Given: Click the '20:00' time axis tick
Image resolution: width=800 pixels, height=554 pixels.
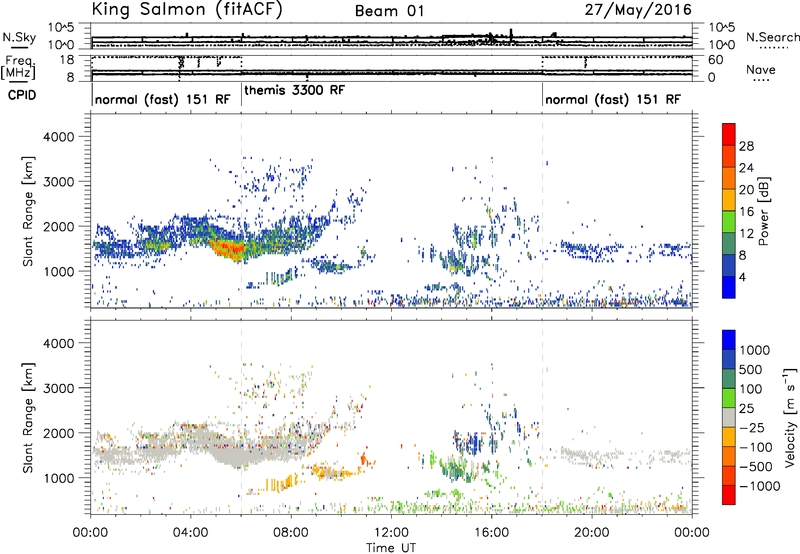Looking at the screenshot, I should tap(592, 533).
